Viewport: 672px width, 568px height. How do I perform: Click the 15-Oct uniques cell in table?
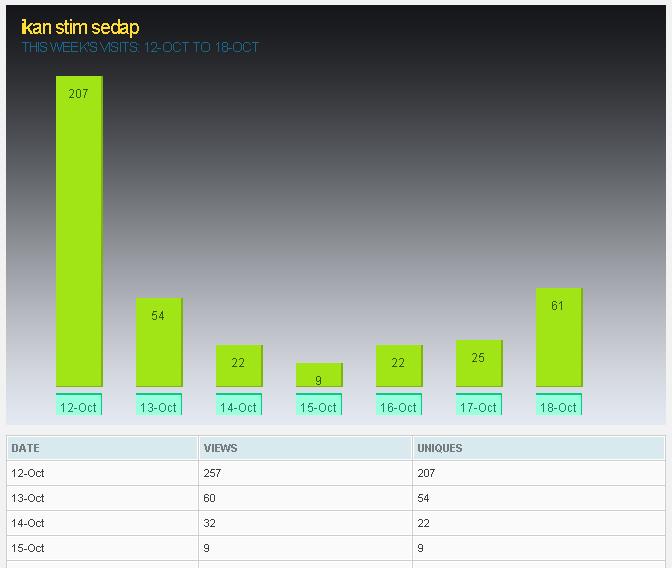[x=539, y=548]
